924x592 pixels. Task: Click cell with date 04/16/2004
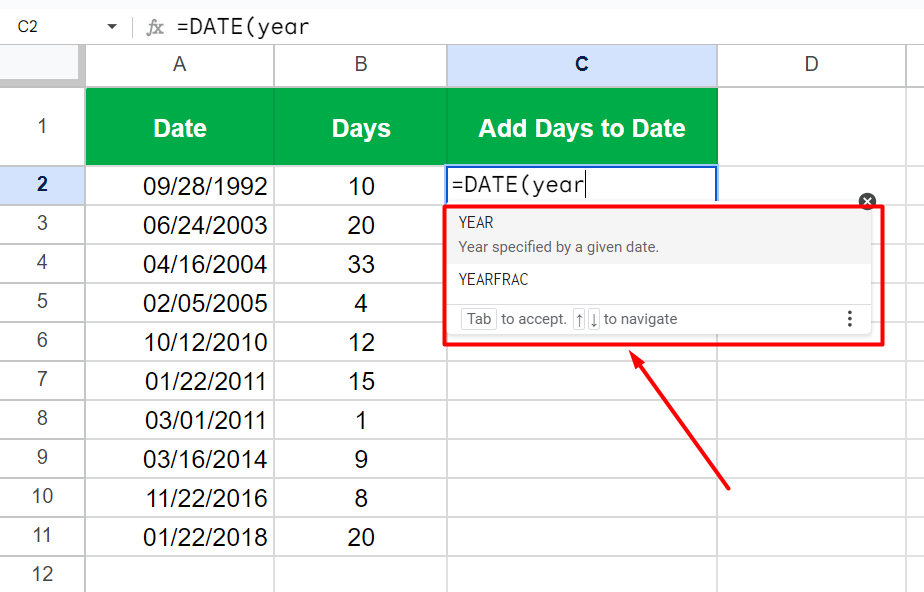(180, 263)
